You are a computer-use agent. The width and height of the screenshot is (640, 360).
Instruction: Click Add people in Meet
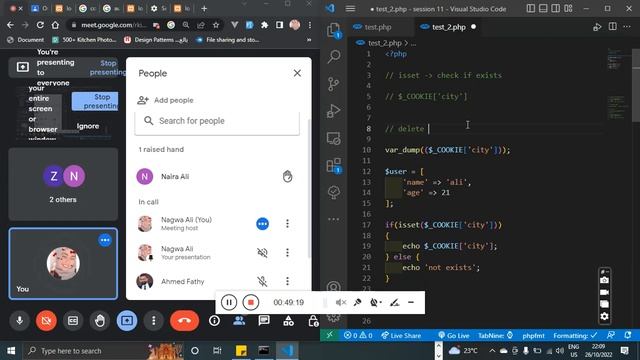[x=166, y=100]
